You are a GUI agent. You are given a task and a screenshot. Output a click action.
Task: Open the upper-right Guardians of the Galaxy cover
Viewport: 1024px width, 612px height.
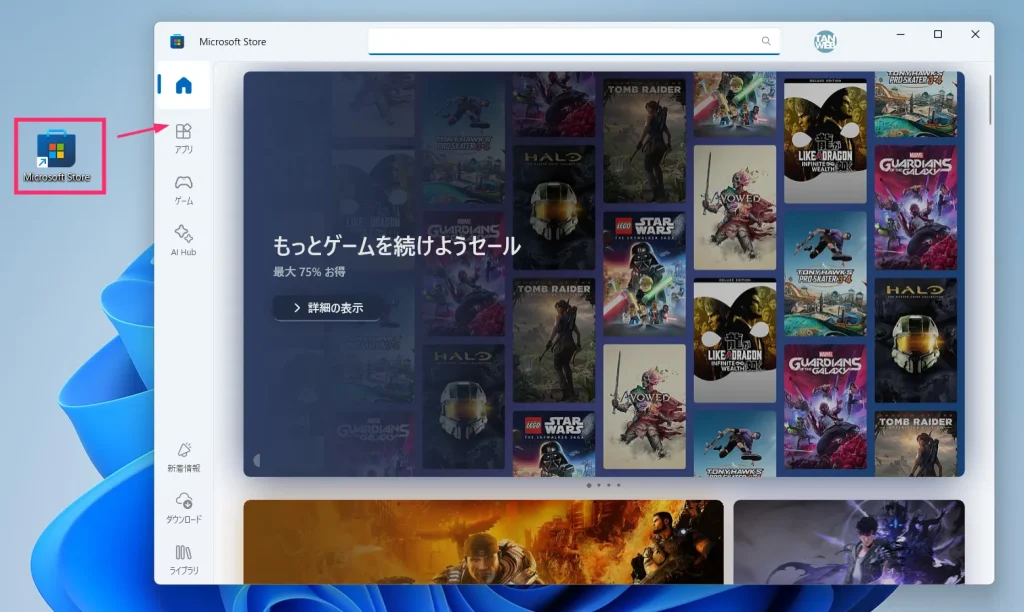click(x=916, y=207)
